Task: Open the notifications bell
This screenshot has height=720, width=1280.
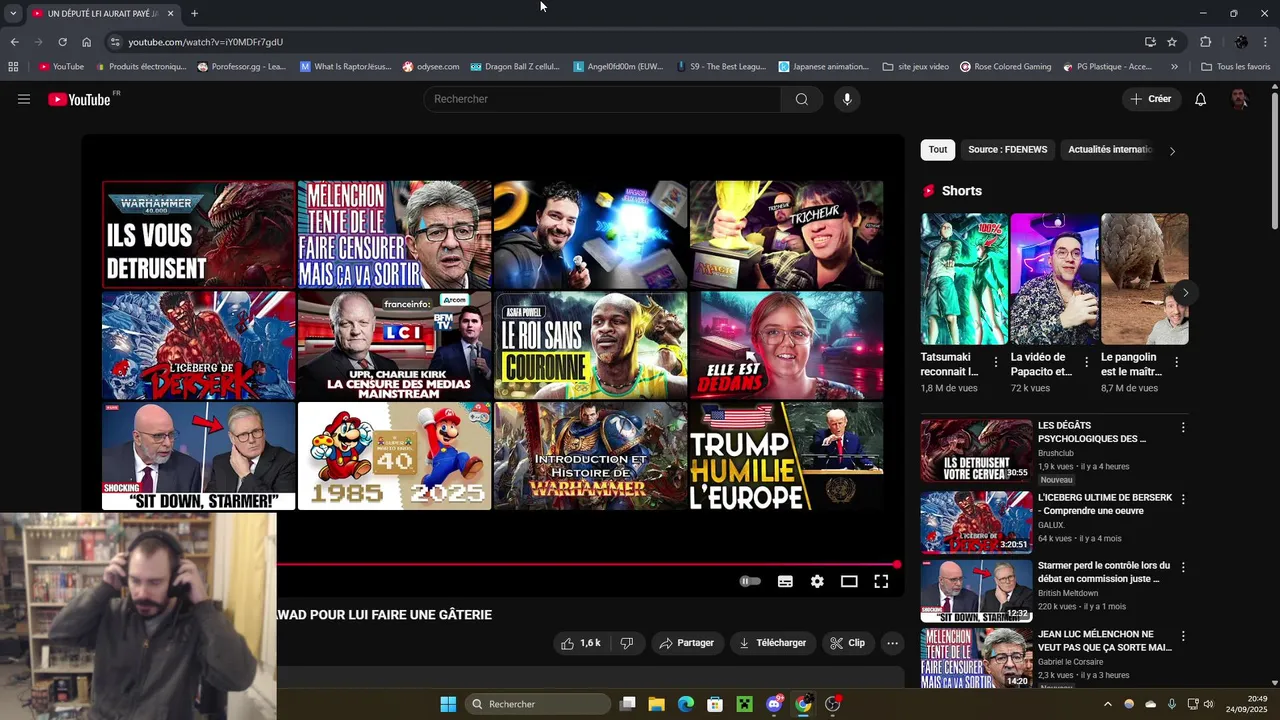Action: click(1201, 99)
